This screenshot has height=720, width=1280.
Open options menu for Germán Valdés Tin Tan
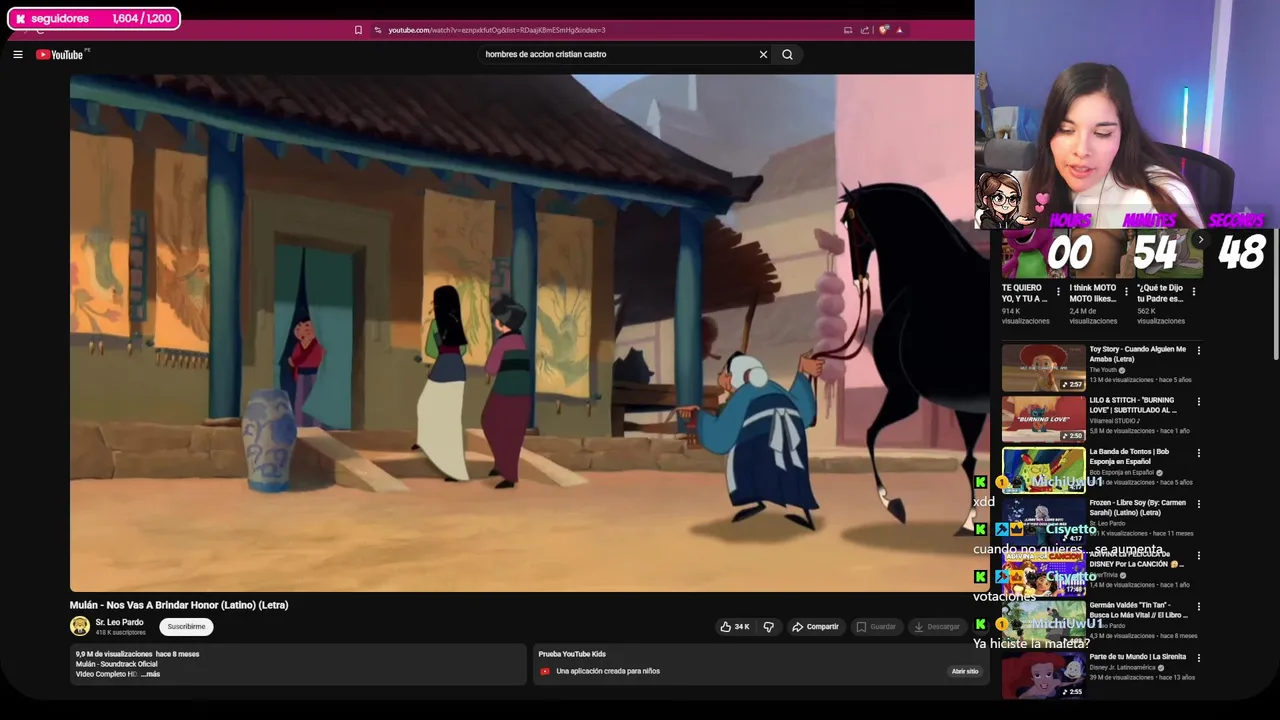click(1198, 606)
